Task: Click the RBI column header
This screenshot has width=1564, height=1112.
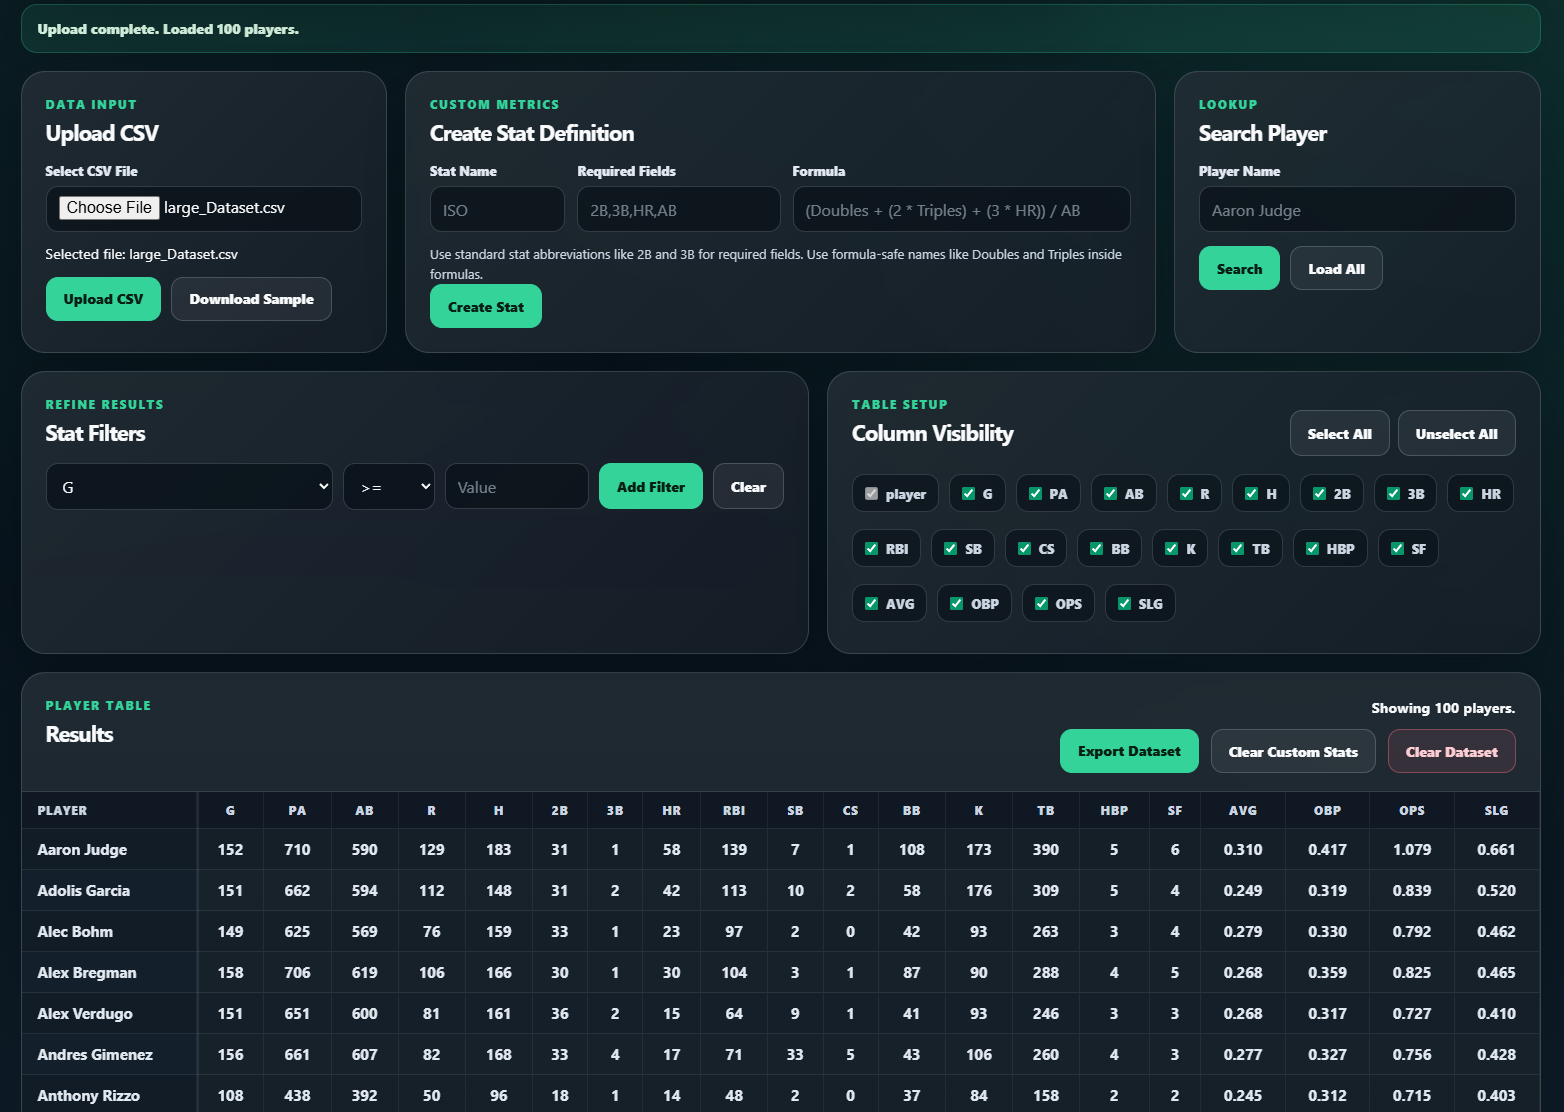Action: coord(734,810)
